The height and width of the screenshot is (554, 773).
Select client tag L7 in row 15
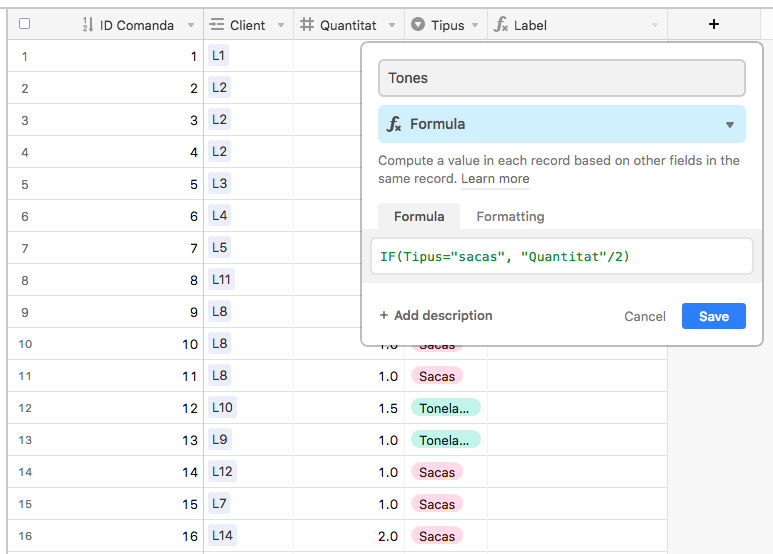(219, 503)
